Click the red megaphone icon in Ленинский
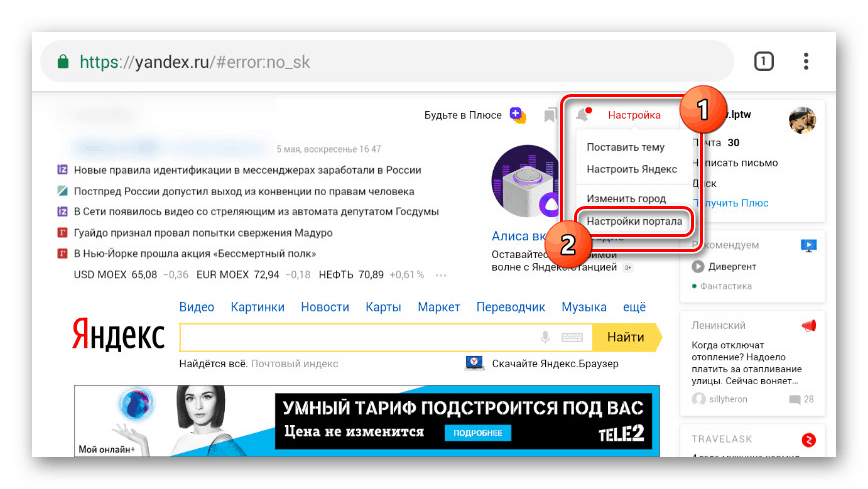This screenshot has height=489, width=868. point(809,326)
